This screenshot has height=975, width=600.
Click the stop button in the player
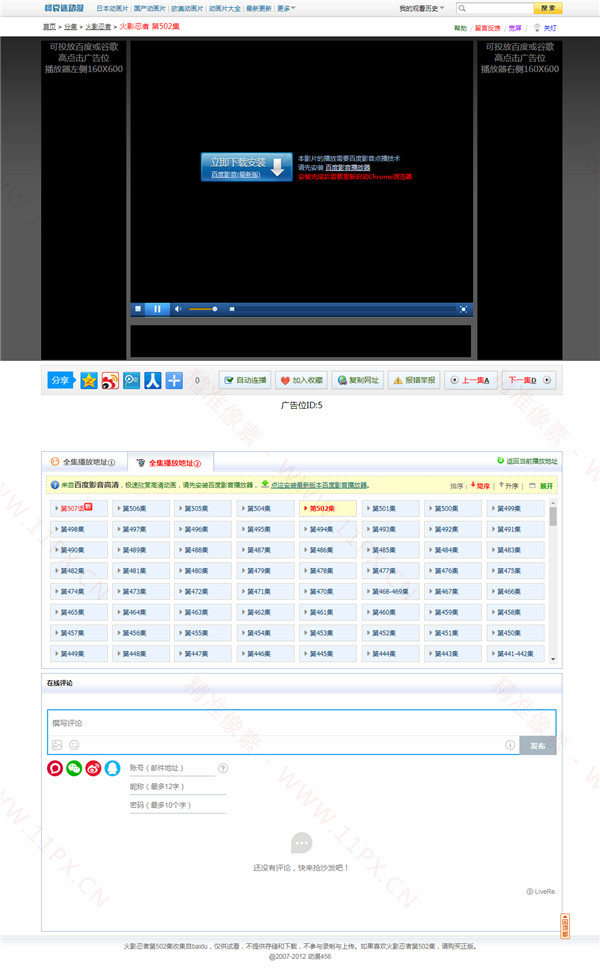(x=138, y=308)
